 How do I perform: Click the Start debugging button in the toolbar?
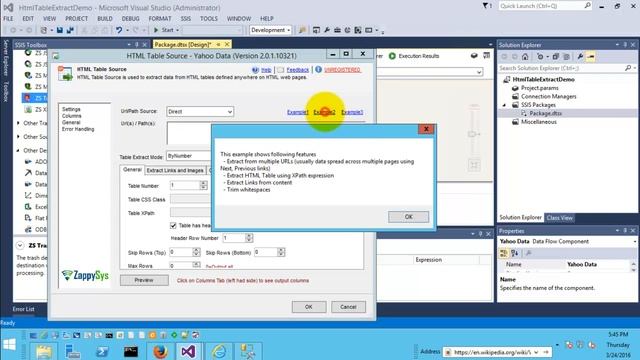[164, 30]
